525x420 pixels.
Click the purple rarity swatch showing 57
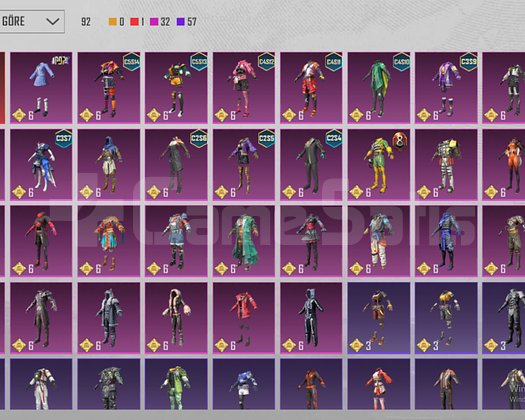pos(180,22)
